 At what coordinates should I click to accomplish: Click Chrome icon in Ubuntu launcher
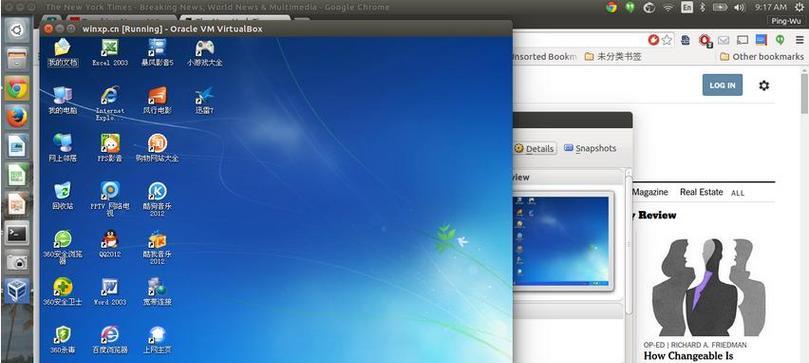click(17, 89)
